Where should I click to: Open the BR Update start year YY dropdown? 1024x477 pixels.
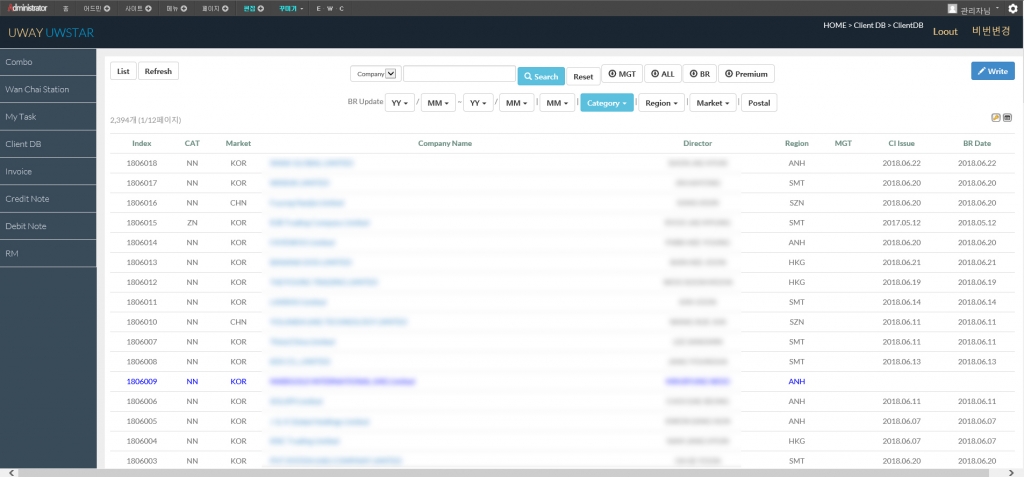click(x=400, y=103)
